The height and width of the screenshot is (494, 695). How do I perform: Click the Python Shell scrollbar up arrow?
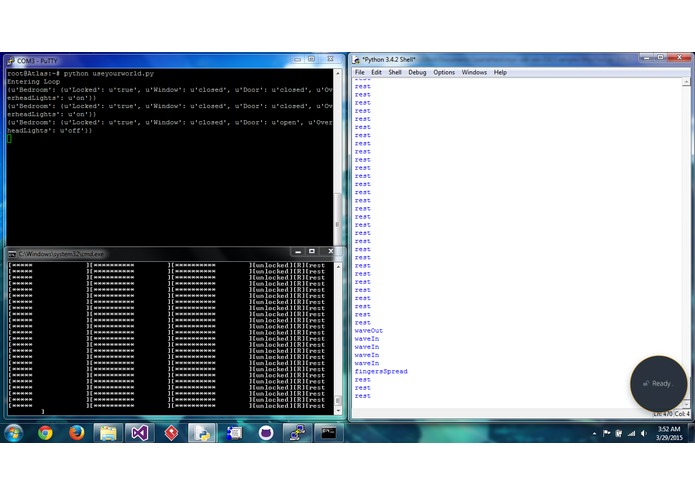pyautogui.click(x=686, y=82)
